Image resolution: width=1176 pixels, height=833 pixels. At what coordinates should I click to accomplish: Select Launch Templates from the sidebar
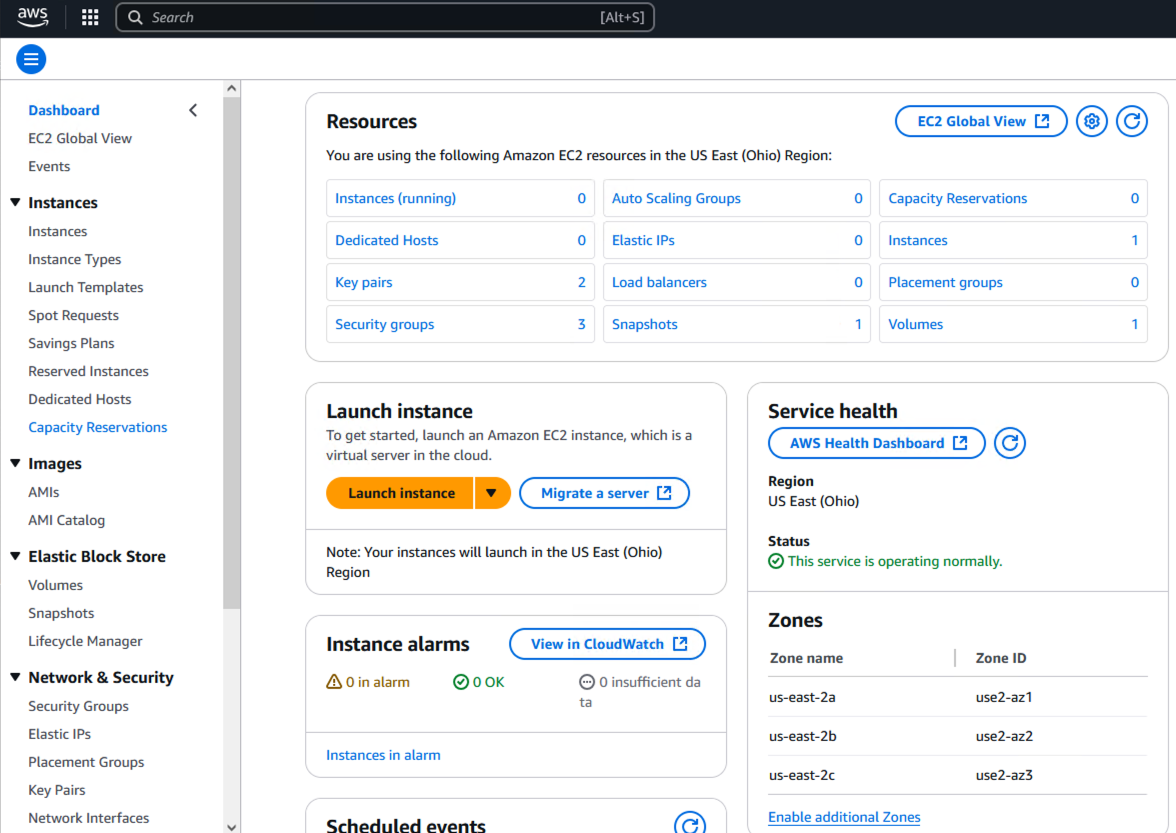(x=86, y=287)
